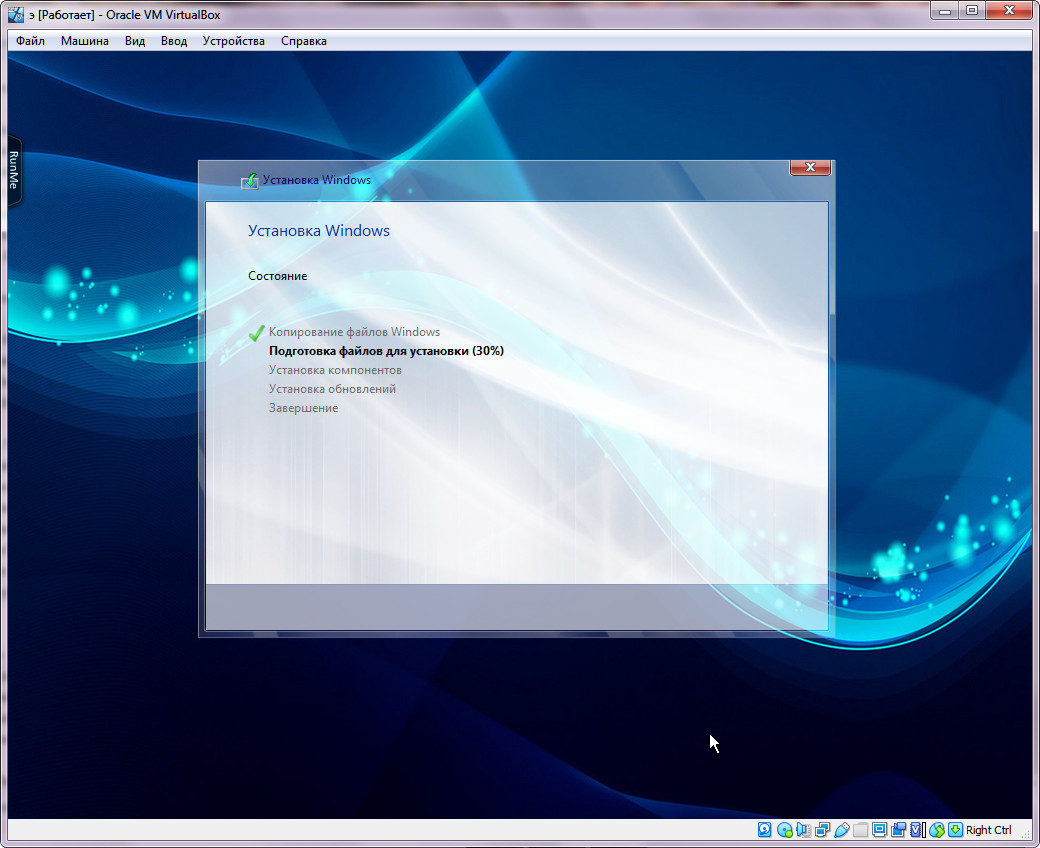
Task: Open the Машина menu
Action: (84, 41)
